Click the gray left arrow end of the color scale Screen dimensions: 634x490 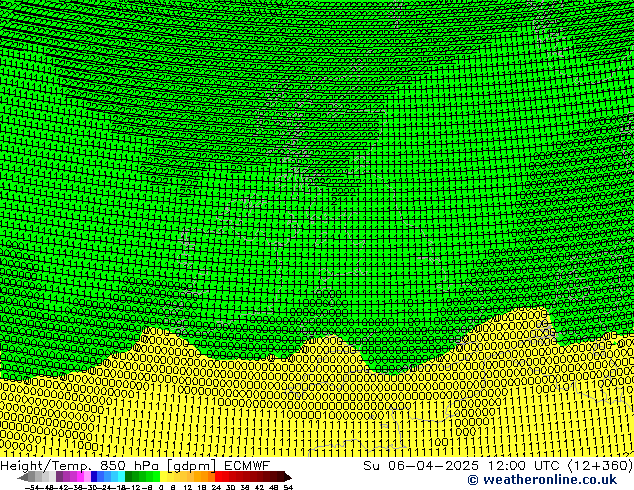coord(23,477)
